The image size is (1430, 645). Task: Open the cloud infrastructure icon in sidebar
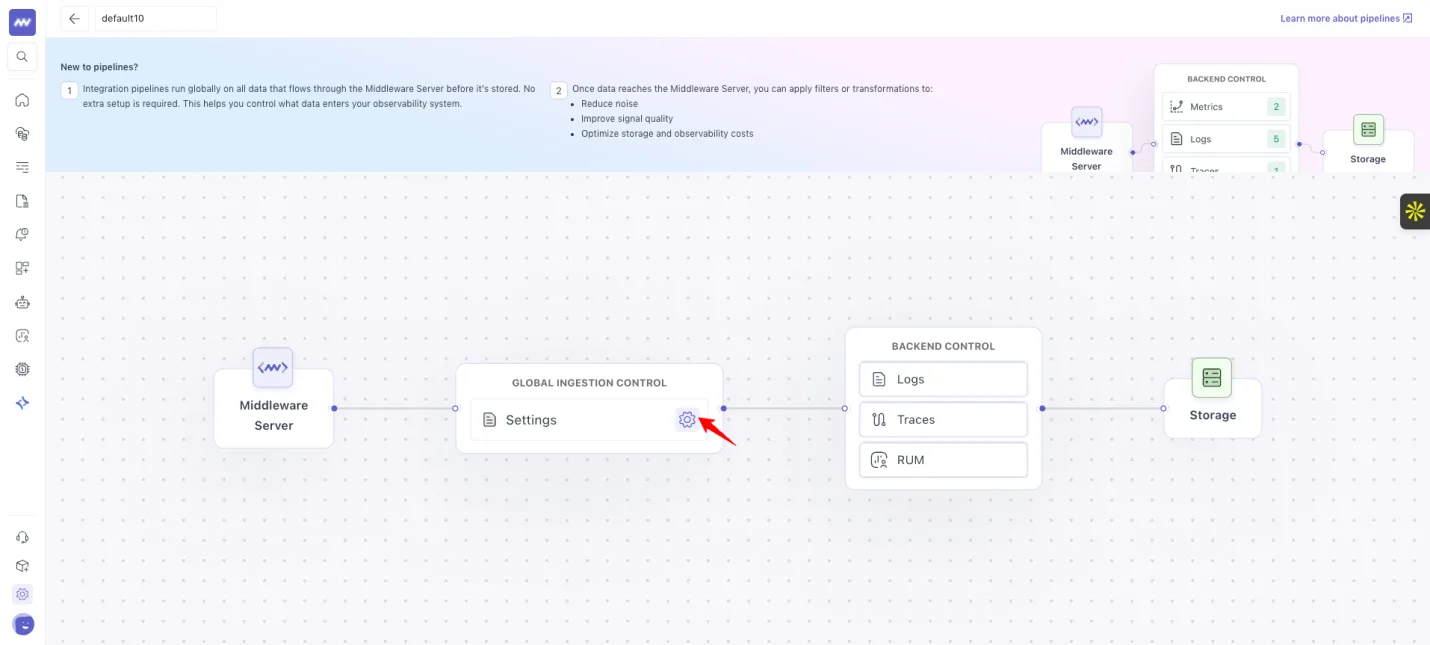[x=22, y=134]
